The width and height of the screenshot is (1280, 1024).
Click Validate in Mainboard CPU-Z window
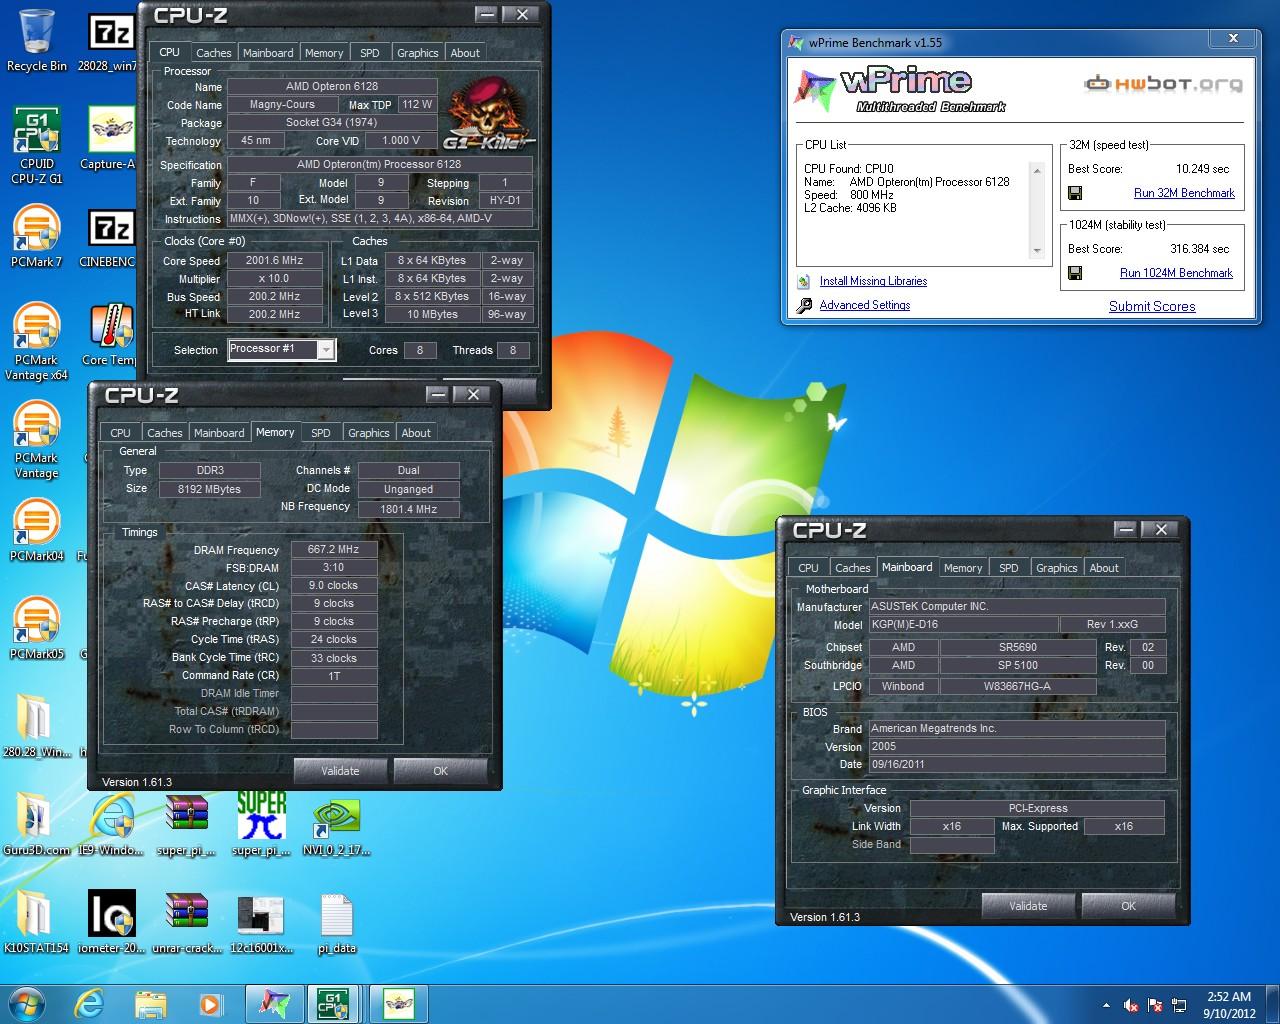1028,906
